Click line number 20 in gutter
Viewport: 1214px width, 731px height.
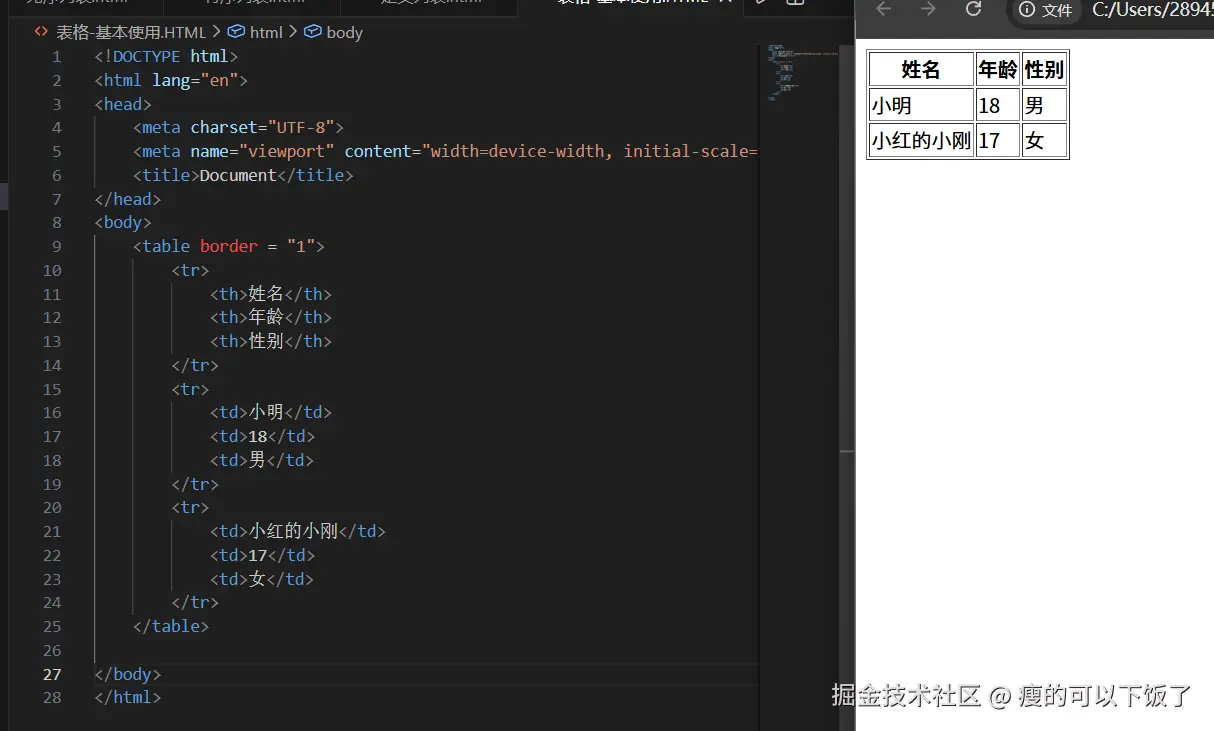52,507
